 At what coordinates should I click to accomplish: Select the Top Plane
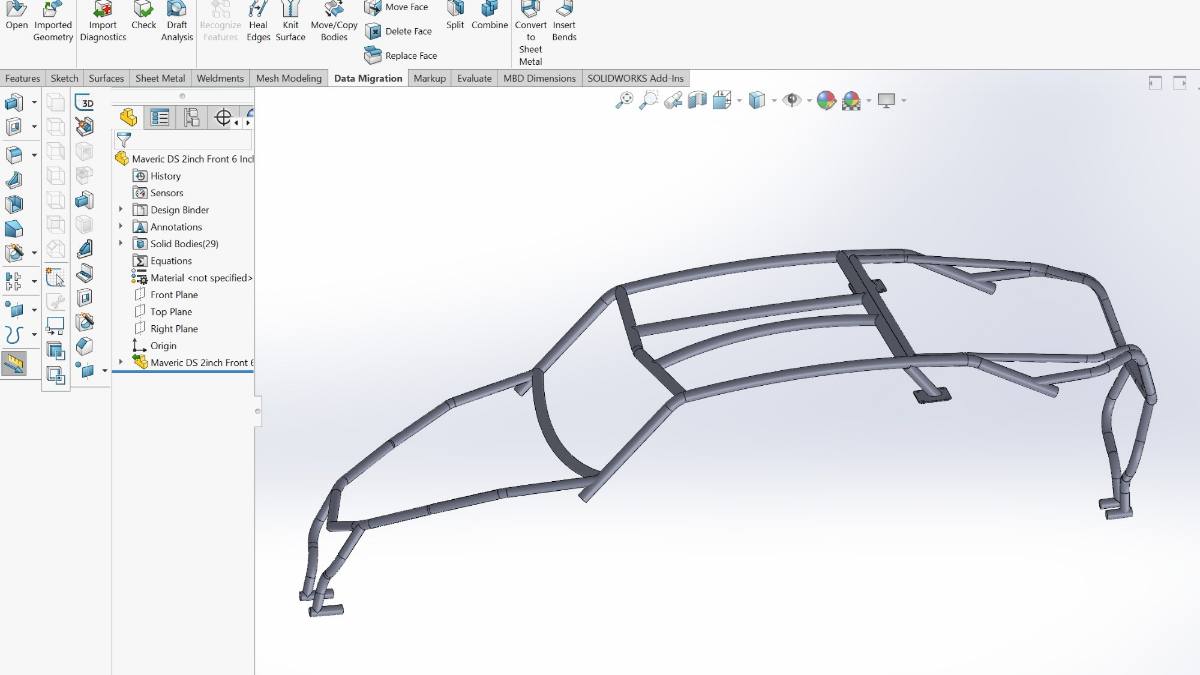pos(163,312)
